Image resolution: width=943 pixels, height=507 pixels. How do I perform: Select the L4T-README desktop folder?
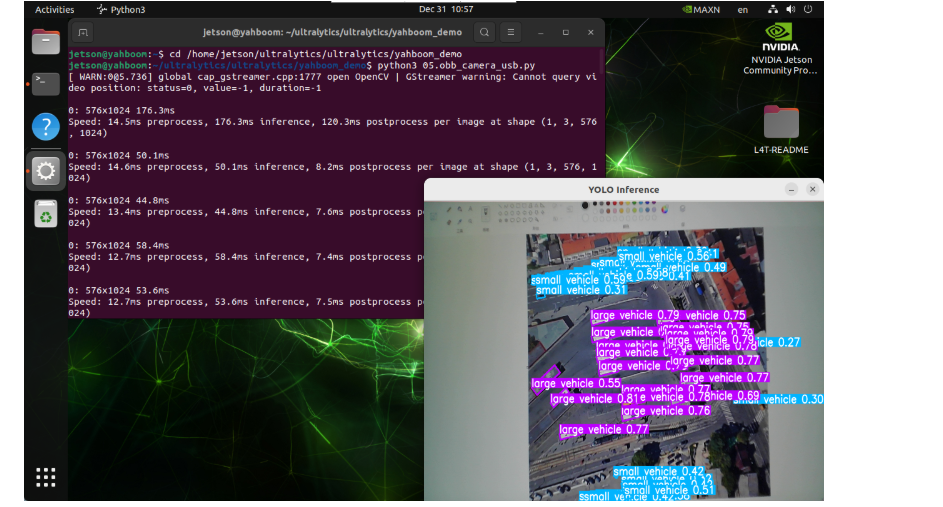781,130
